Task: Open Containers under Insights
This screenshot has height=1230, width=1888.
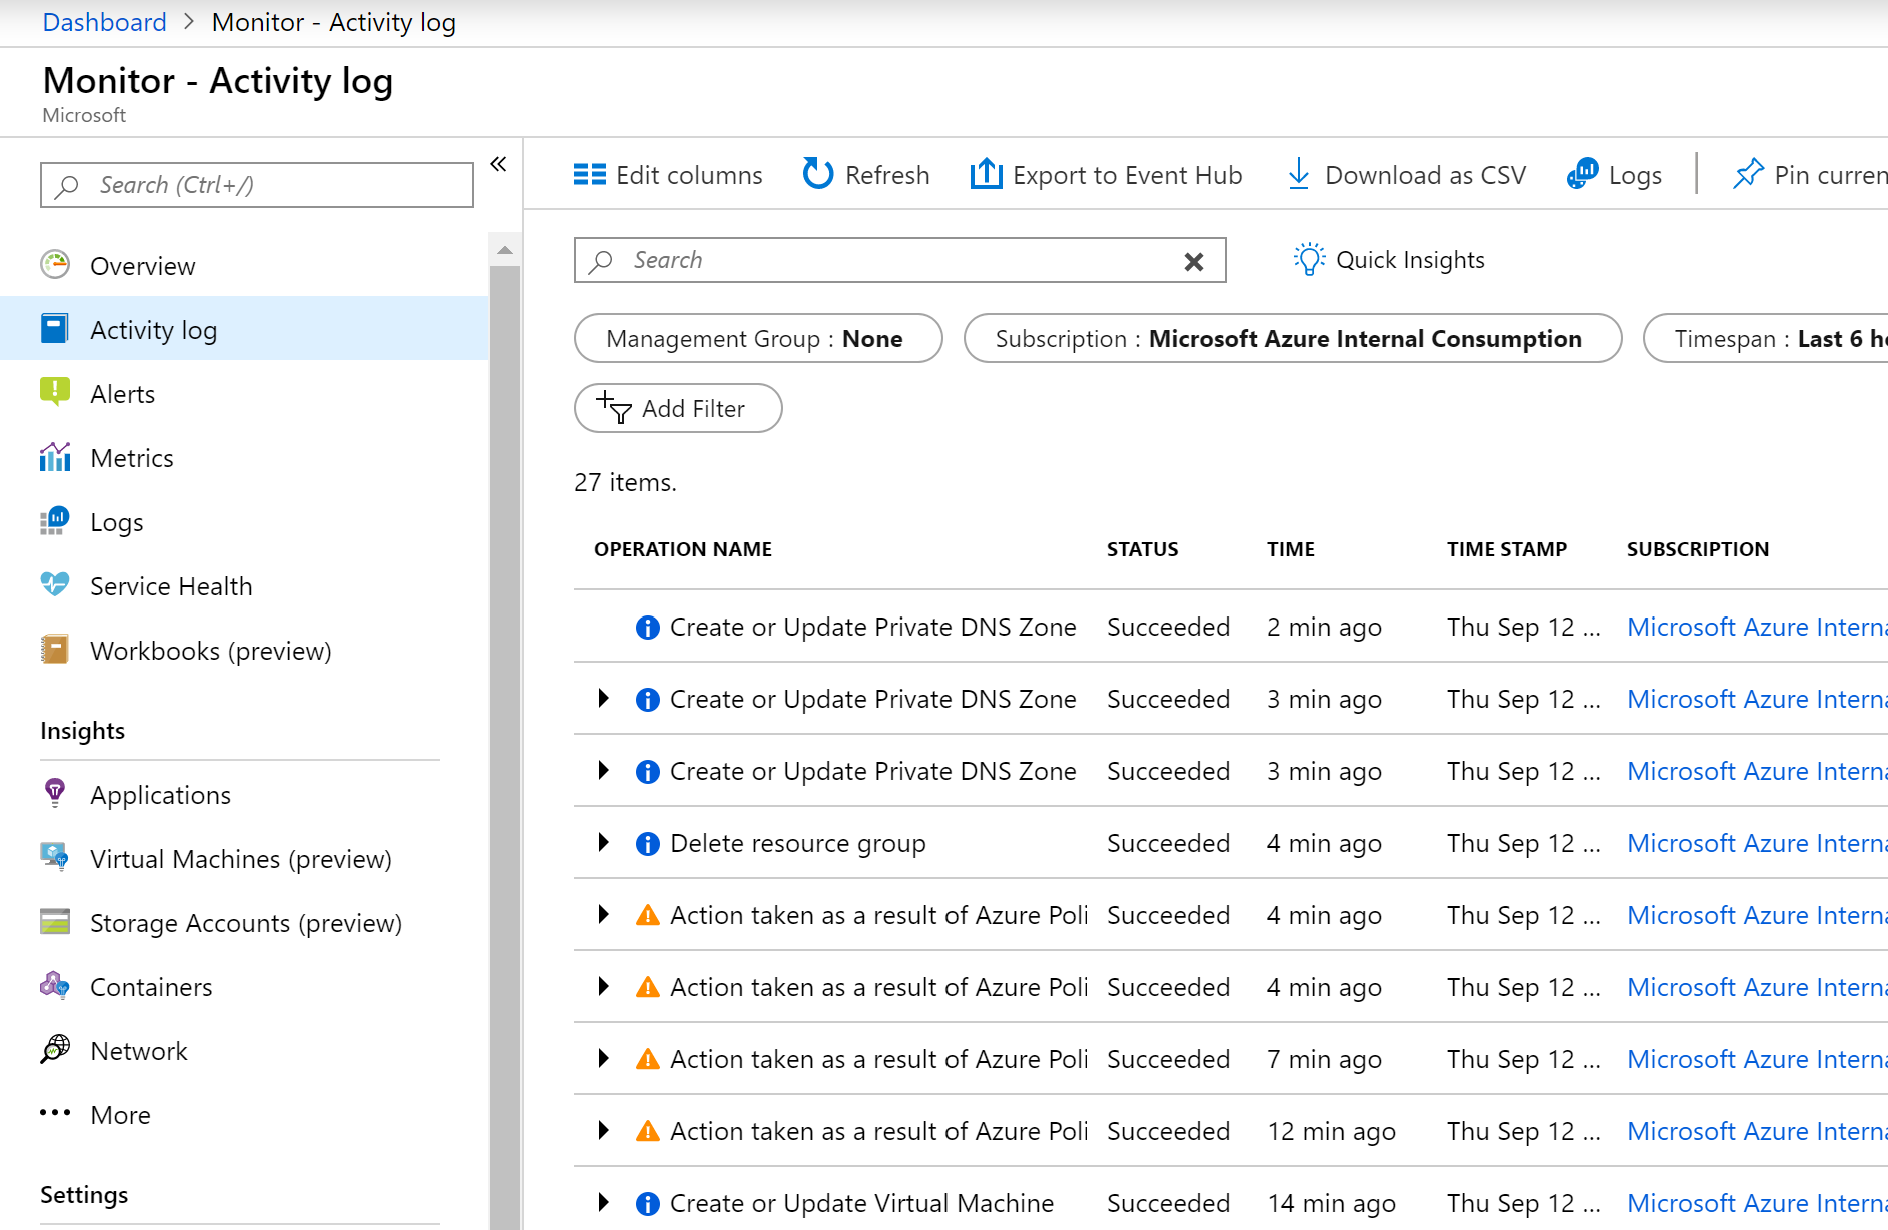Action: coord(151,986)
